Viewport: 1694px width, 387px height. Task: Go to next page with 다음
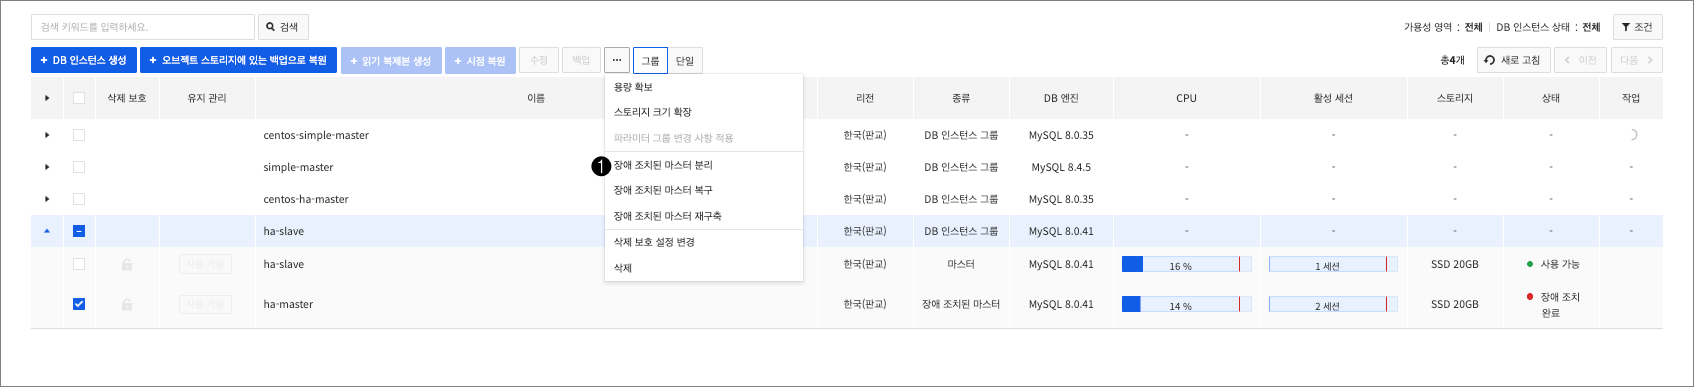[1637, 60]
